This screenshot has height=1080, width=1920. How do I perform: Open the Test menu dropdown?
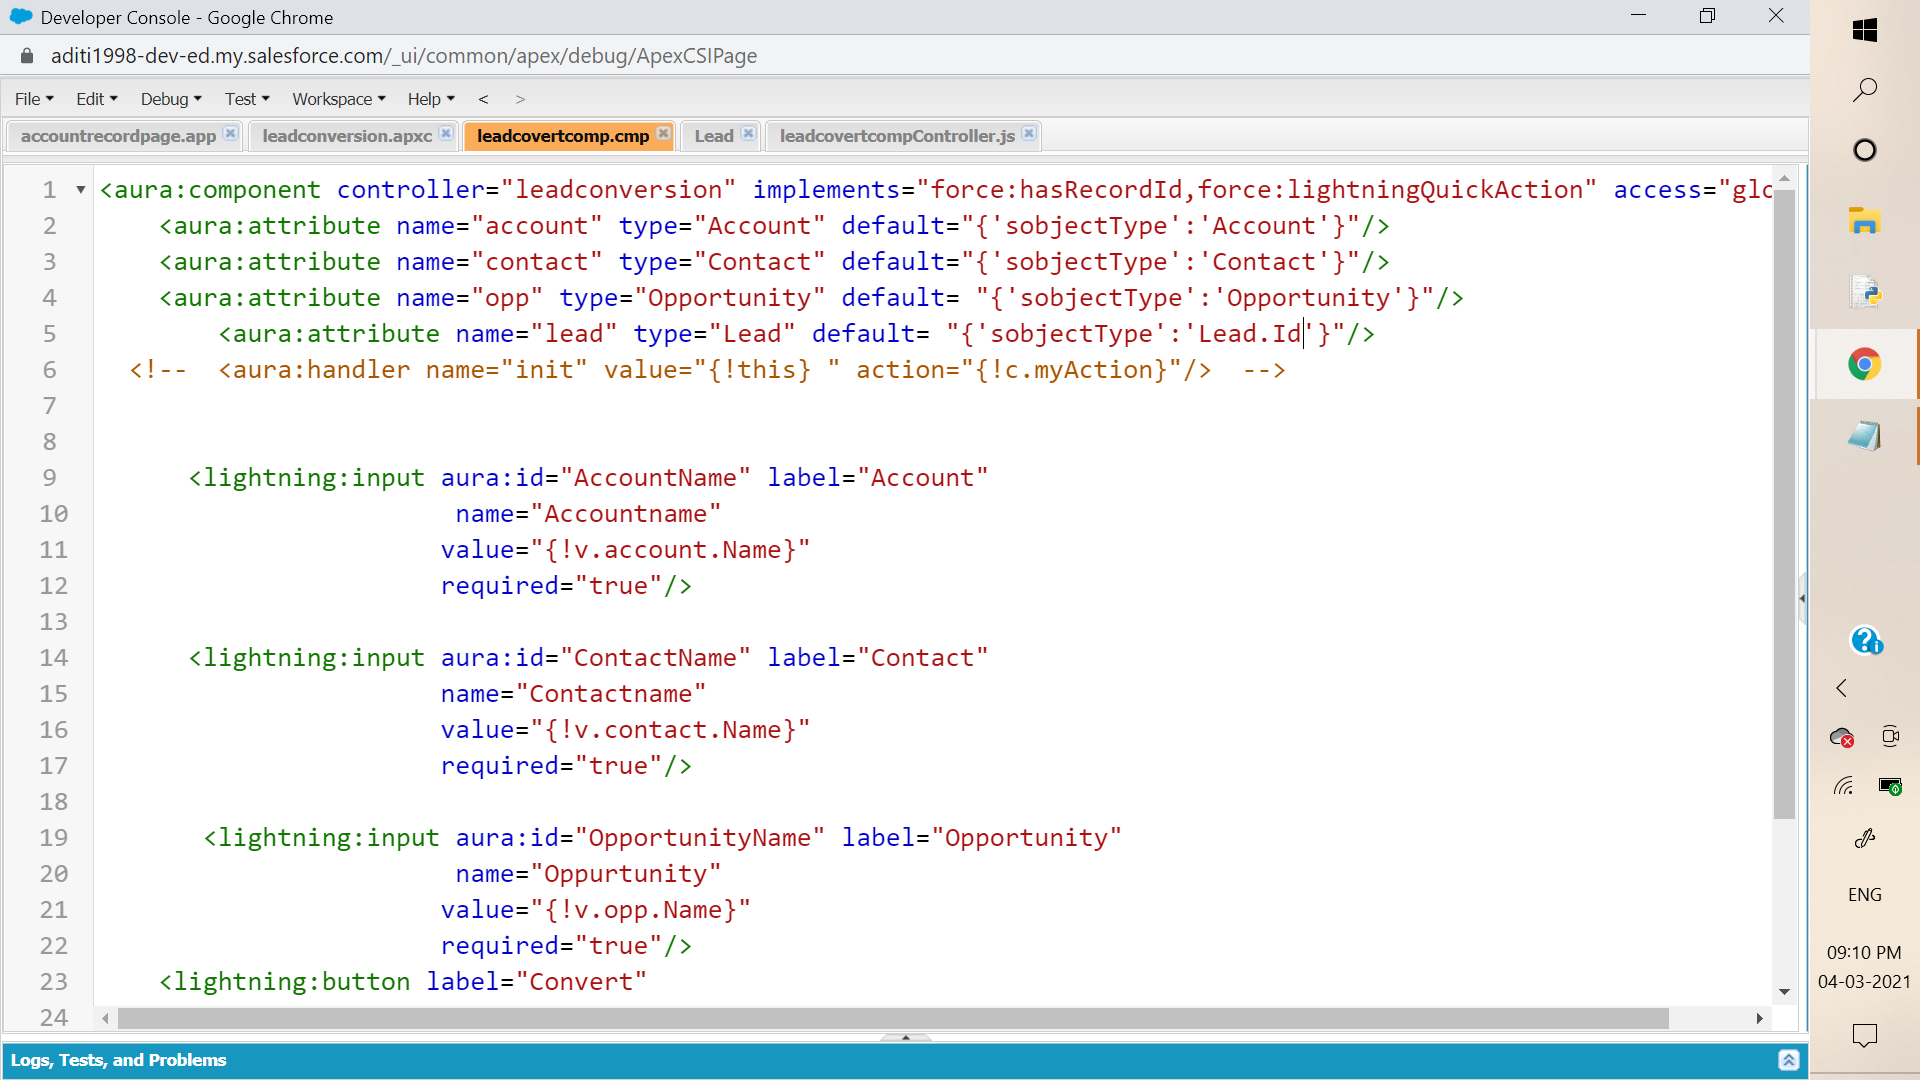(247, 99)
